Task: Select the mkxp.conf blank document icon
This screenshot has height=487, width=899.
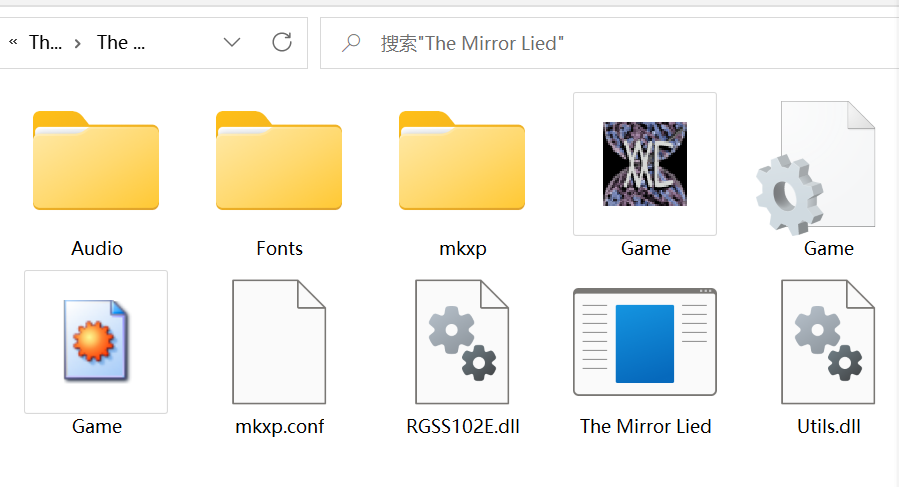Action: coord(279,342)
